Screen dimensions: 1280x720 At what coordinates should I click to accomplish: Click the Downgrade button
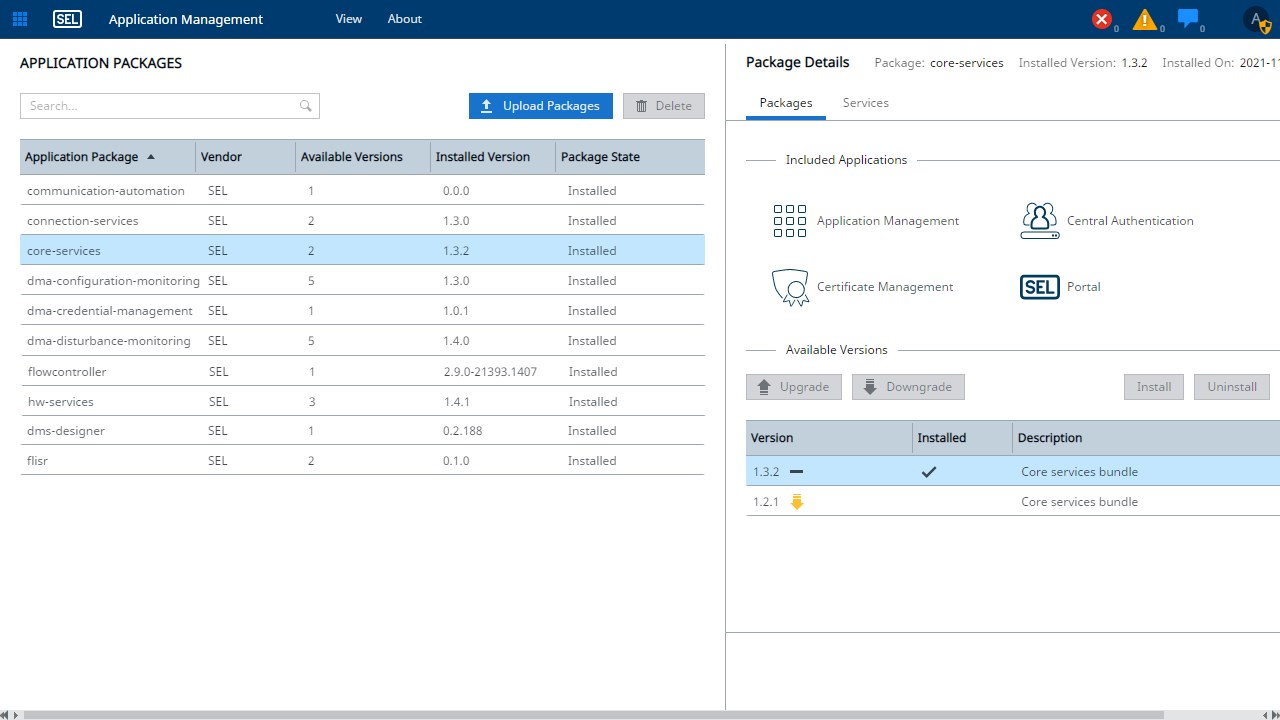click(x=909, y=387)
